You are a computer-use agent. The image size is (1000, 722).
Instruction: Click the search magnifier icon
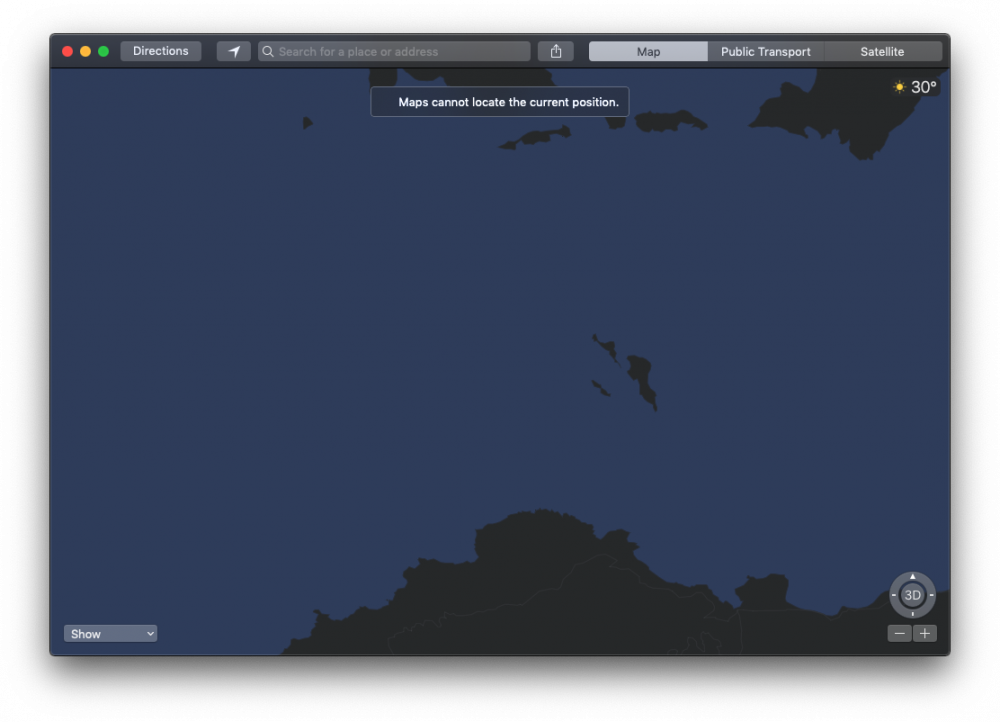(x=268, y=52)
